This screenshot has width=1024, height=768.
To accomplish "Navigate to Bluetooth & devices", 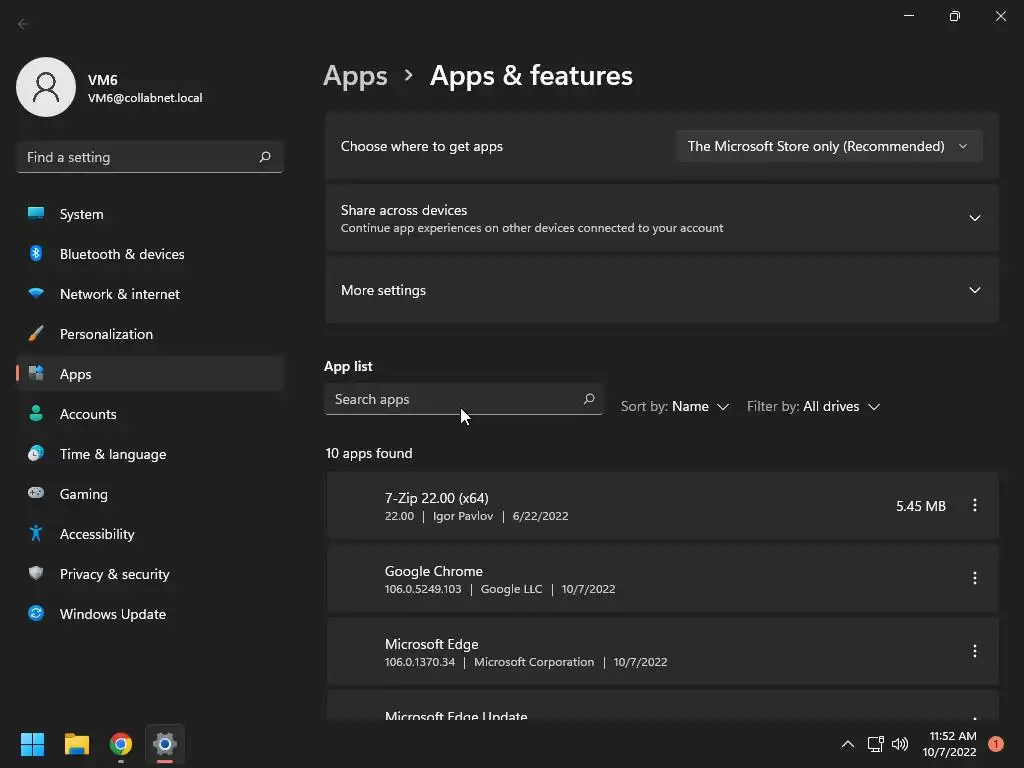I will point(121,254).
